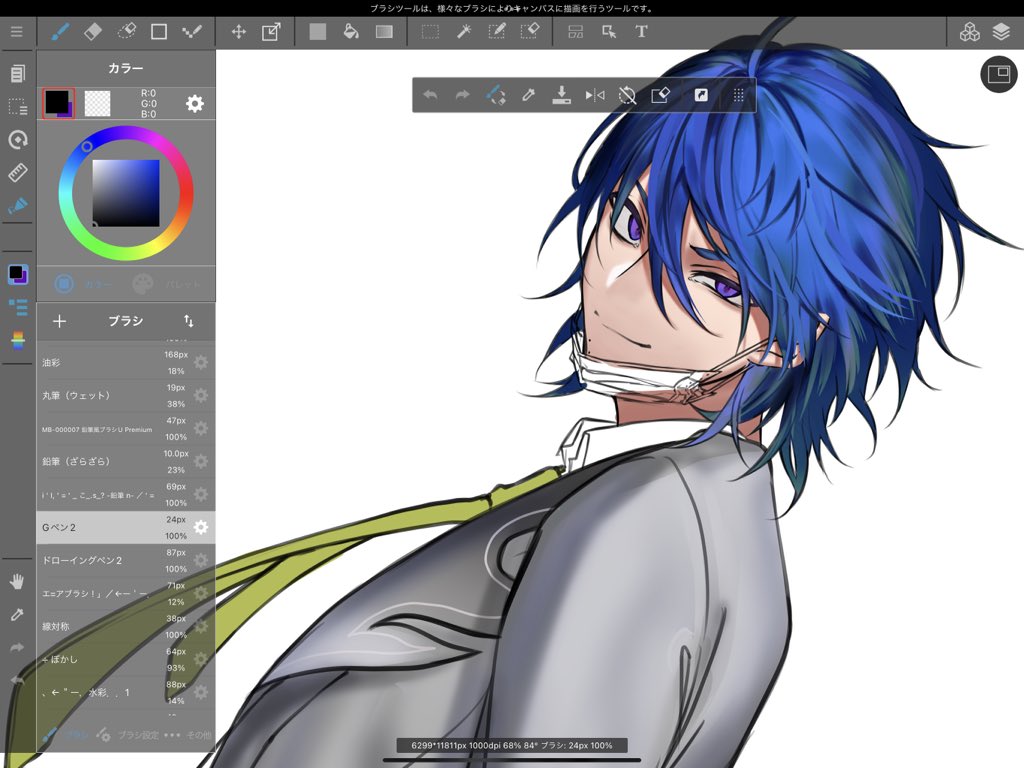Tap the full-screen arrow icon

point(700,95)
